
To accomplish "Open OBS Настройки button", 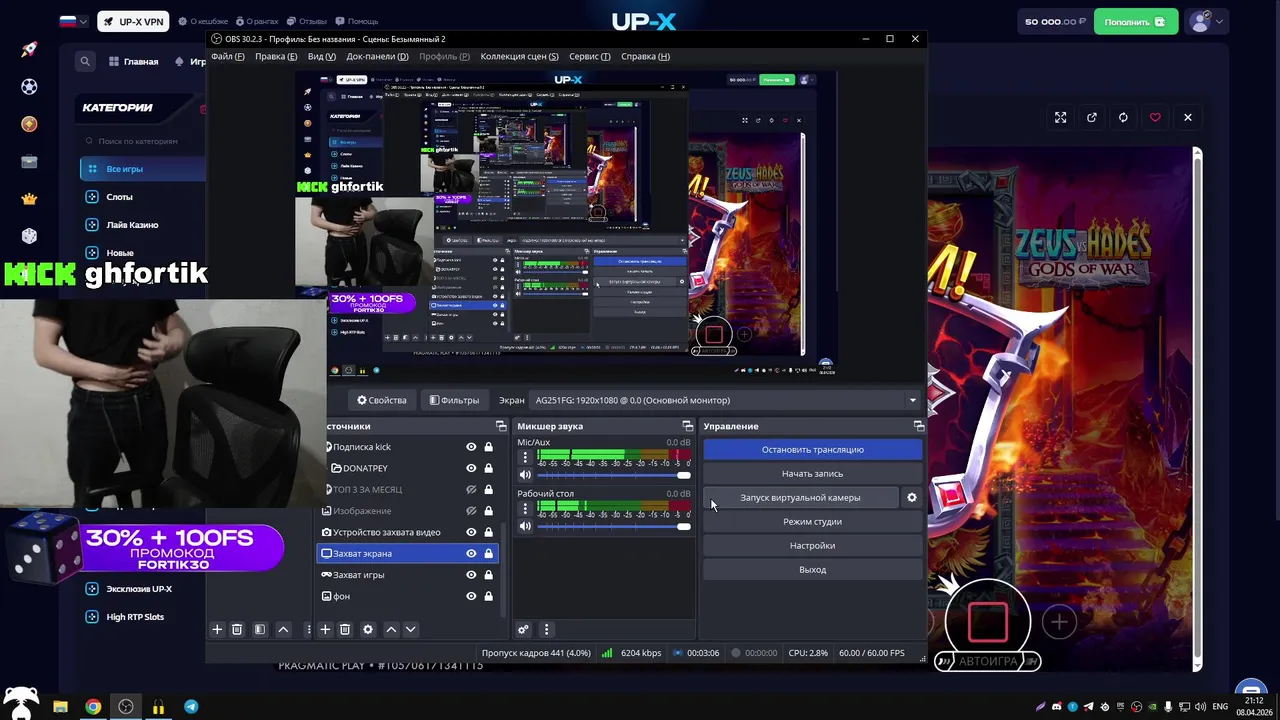I will pyautogui.click(x=812, y=545).
